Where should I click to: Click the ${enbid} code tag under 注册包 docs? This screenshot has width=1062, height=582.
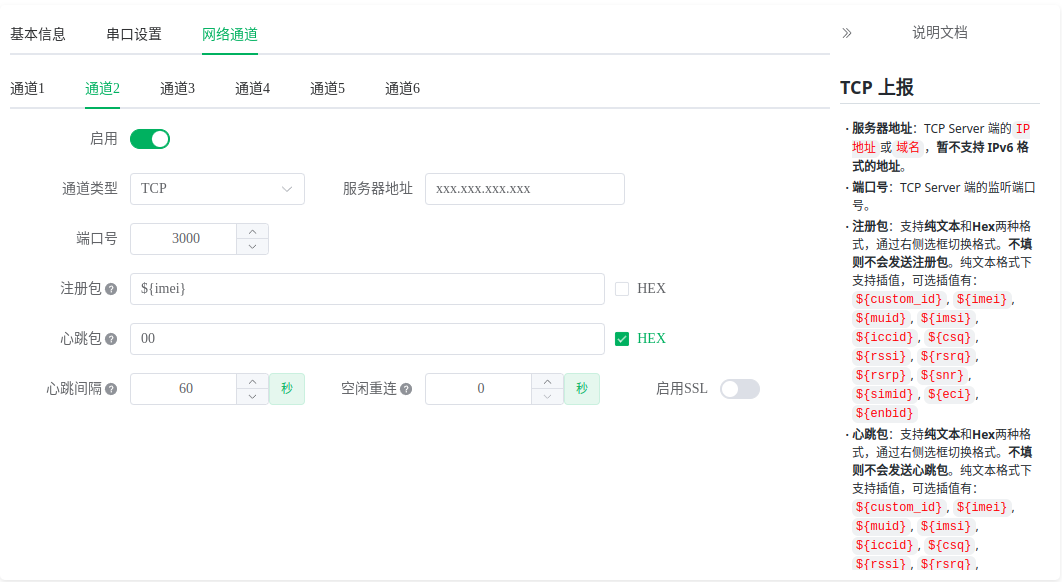coord(885,413)
